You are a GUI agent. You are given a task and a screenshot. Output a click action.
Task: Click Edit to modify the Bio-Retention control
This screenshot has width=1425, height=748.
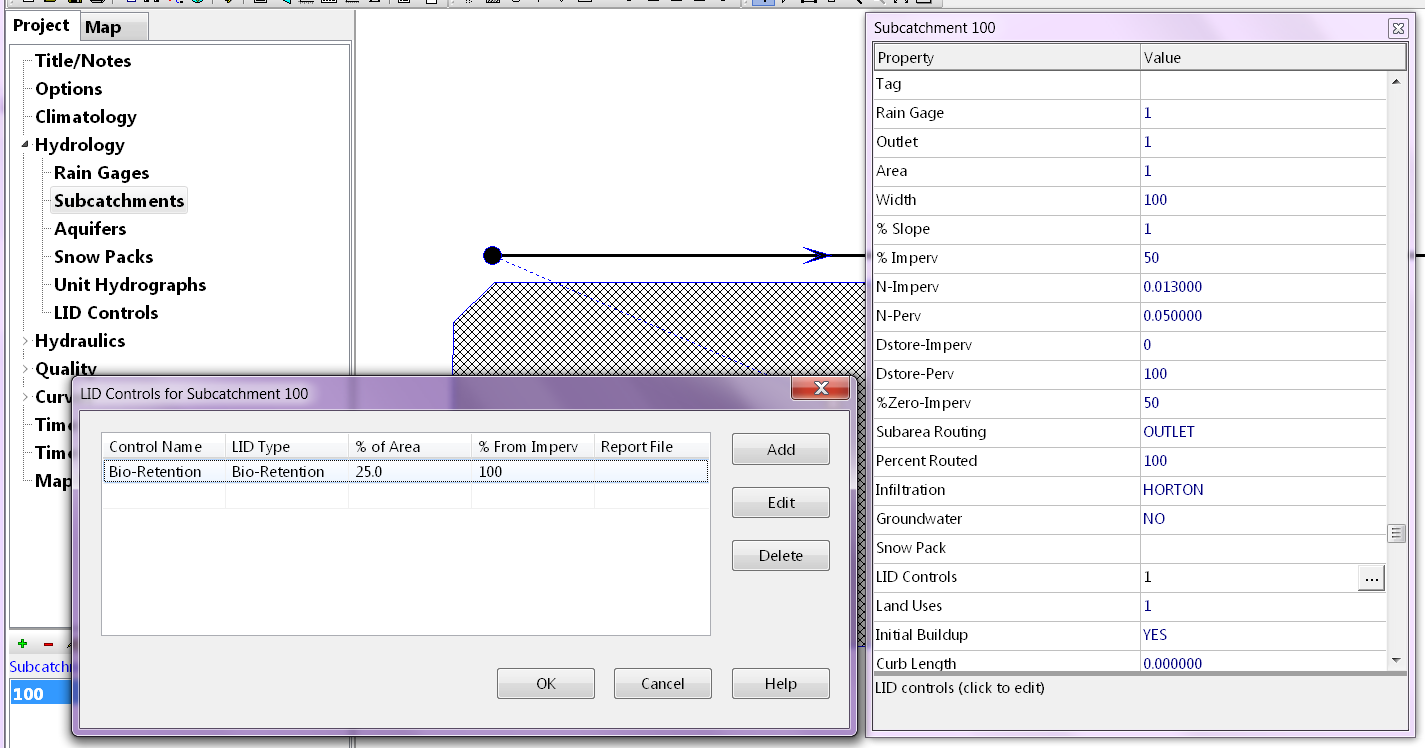pos(780,502)
